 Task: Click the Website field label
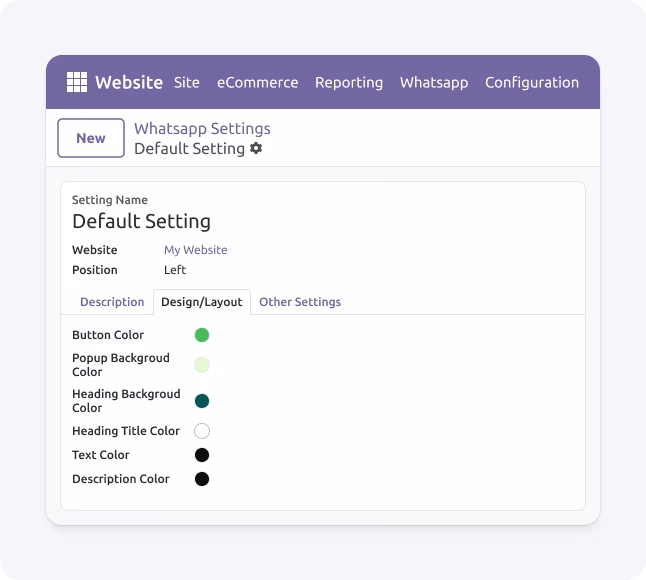[95, 250]
